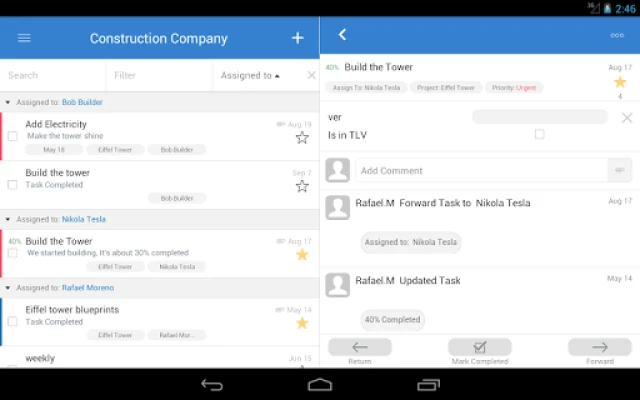The height and width of the screenshot is (400, 640).
Task: Open the Eiffel tower blueprints task title
Action: 72,310
